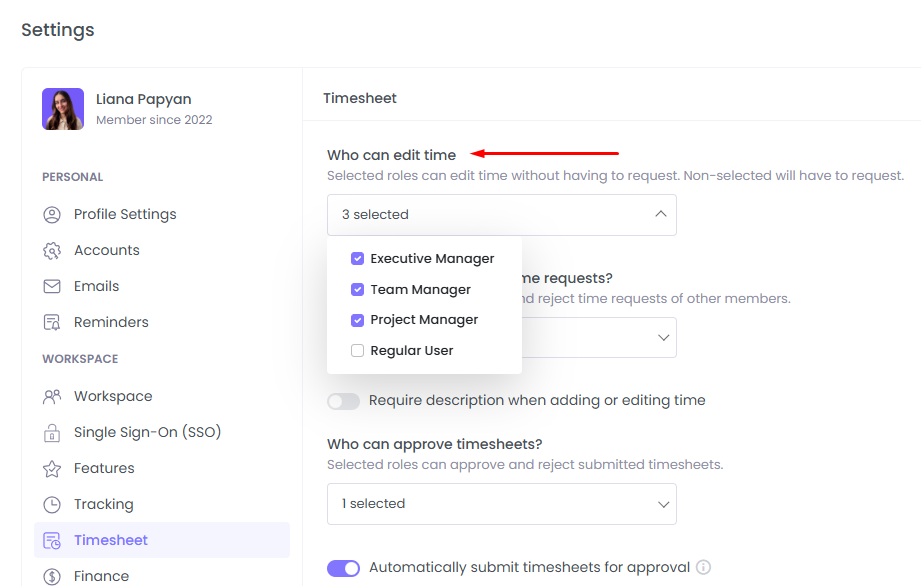Disable automatically submit timesheets toggle

343,568
